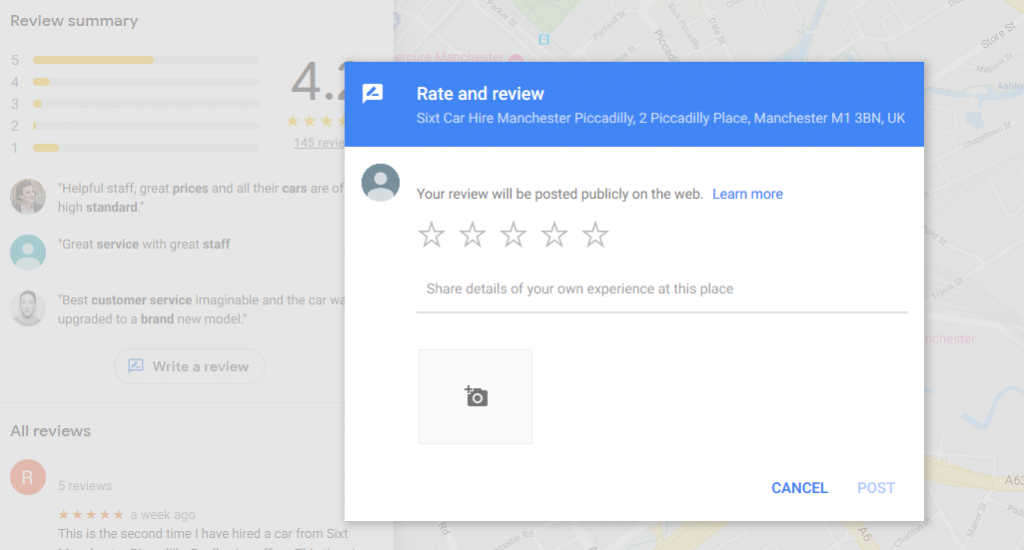The width and height of the screenshot is (1024, 550).
Task: Click the write-review pencil icon in button
Action: pyautogui.click(x=136, y=366)
